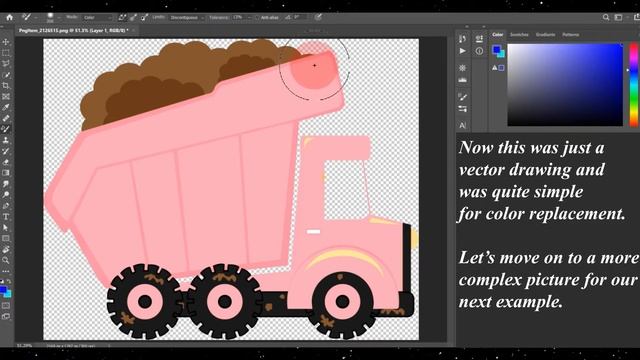The image size is (640, 360).
Task: Select the History Brush tool
Action: tap(6, 151)
